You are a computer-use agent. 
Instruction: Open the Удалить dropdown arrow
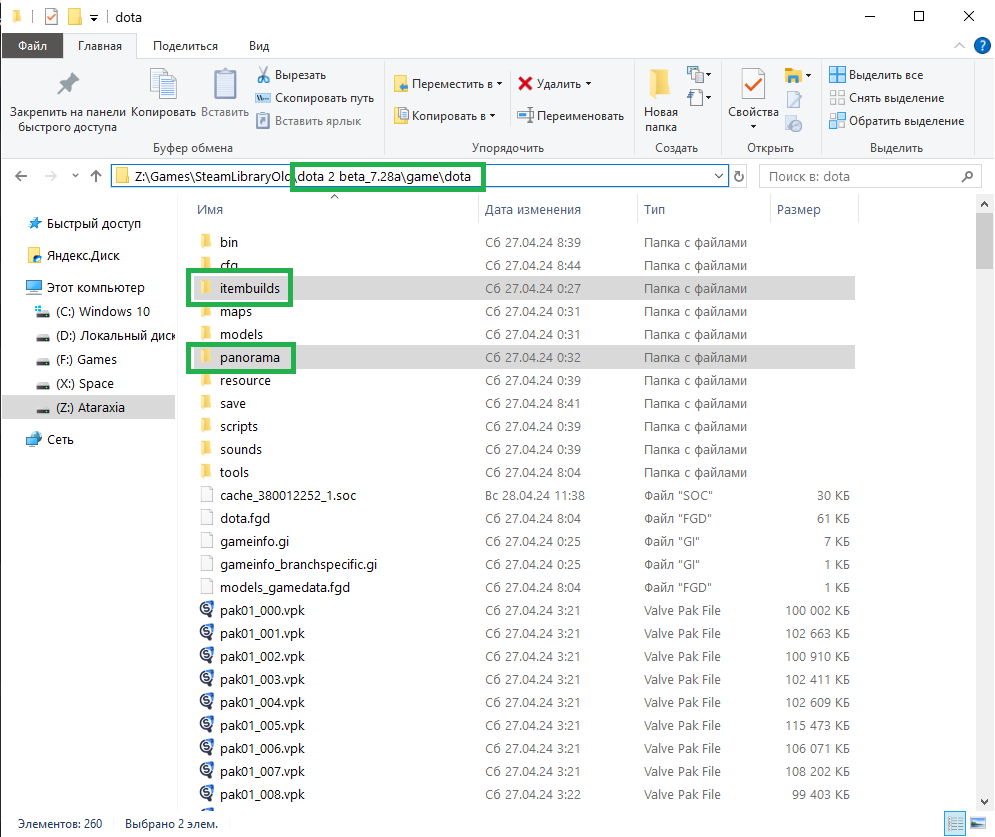pyautogui.click(x=588, y=84)
